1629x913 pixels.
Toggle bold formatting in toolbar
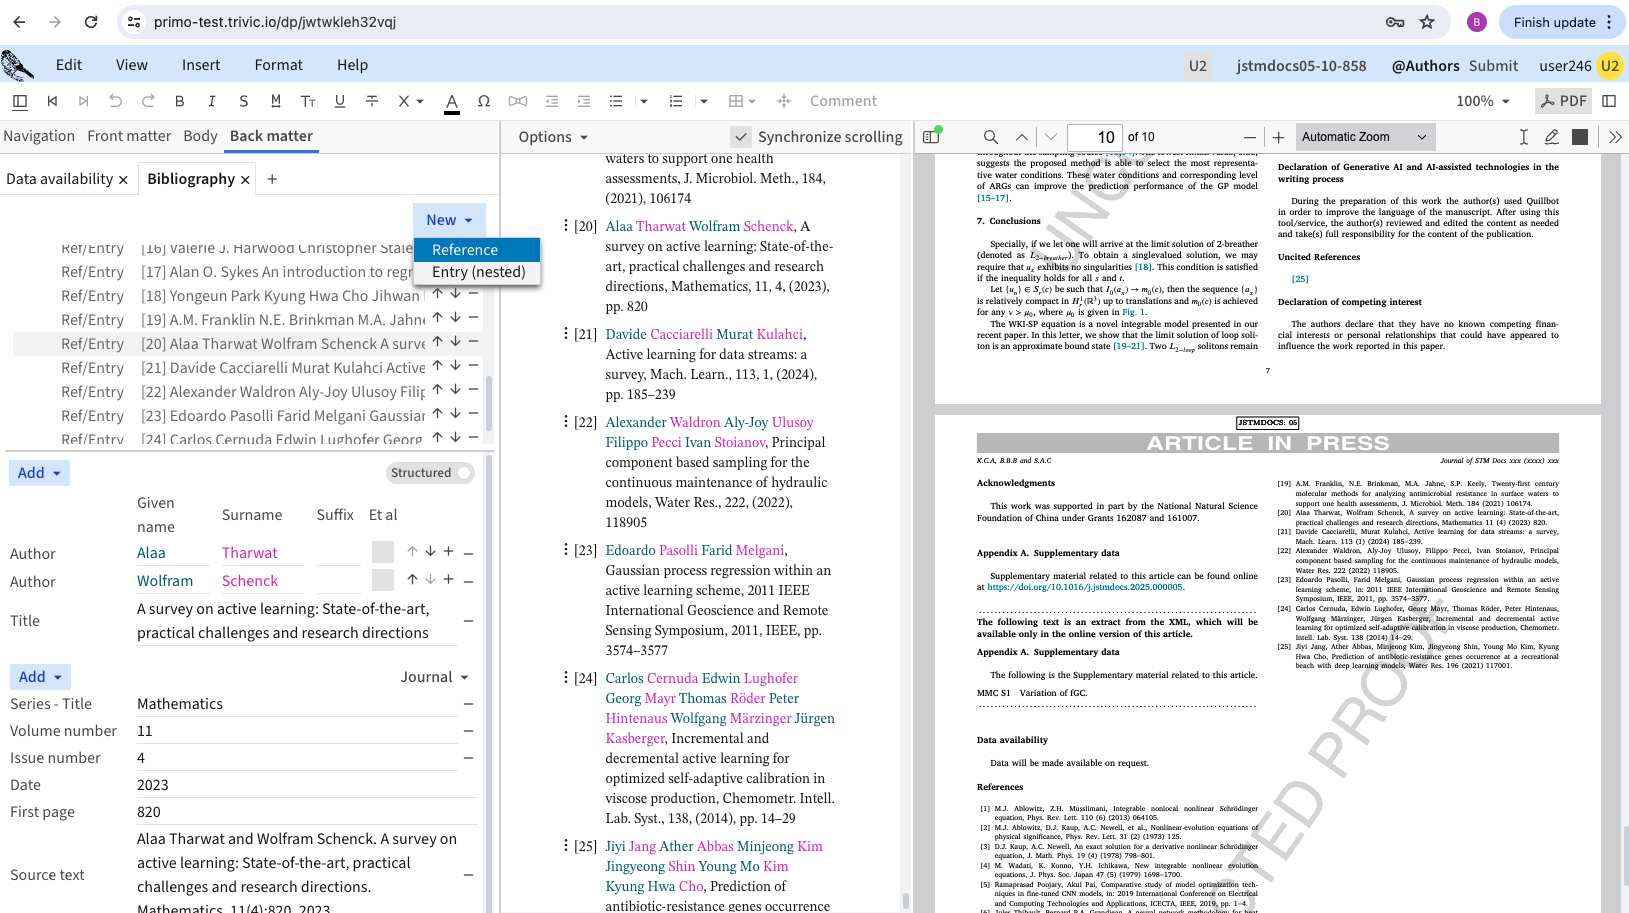tap(179, 101)
